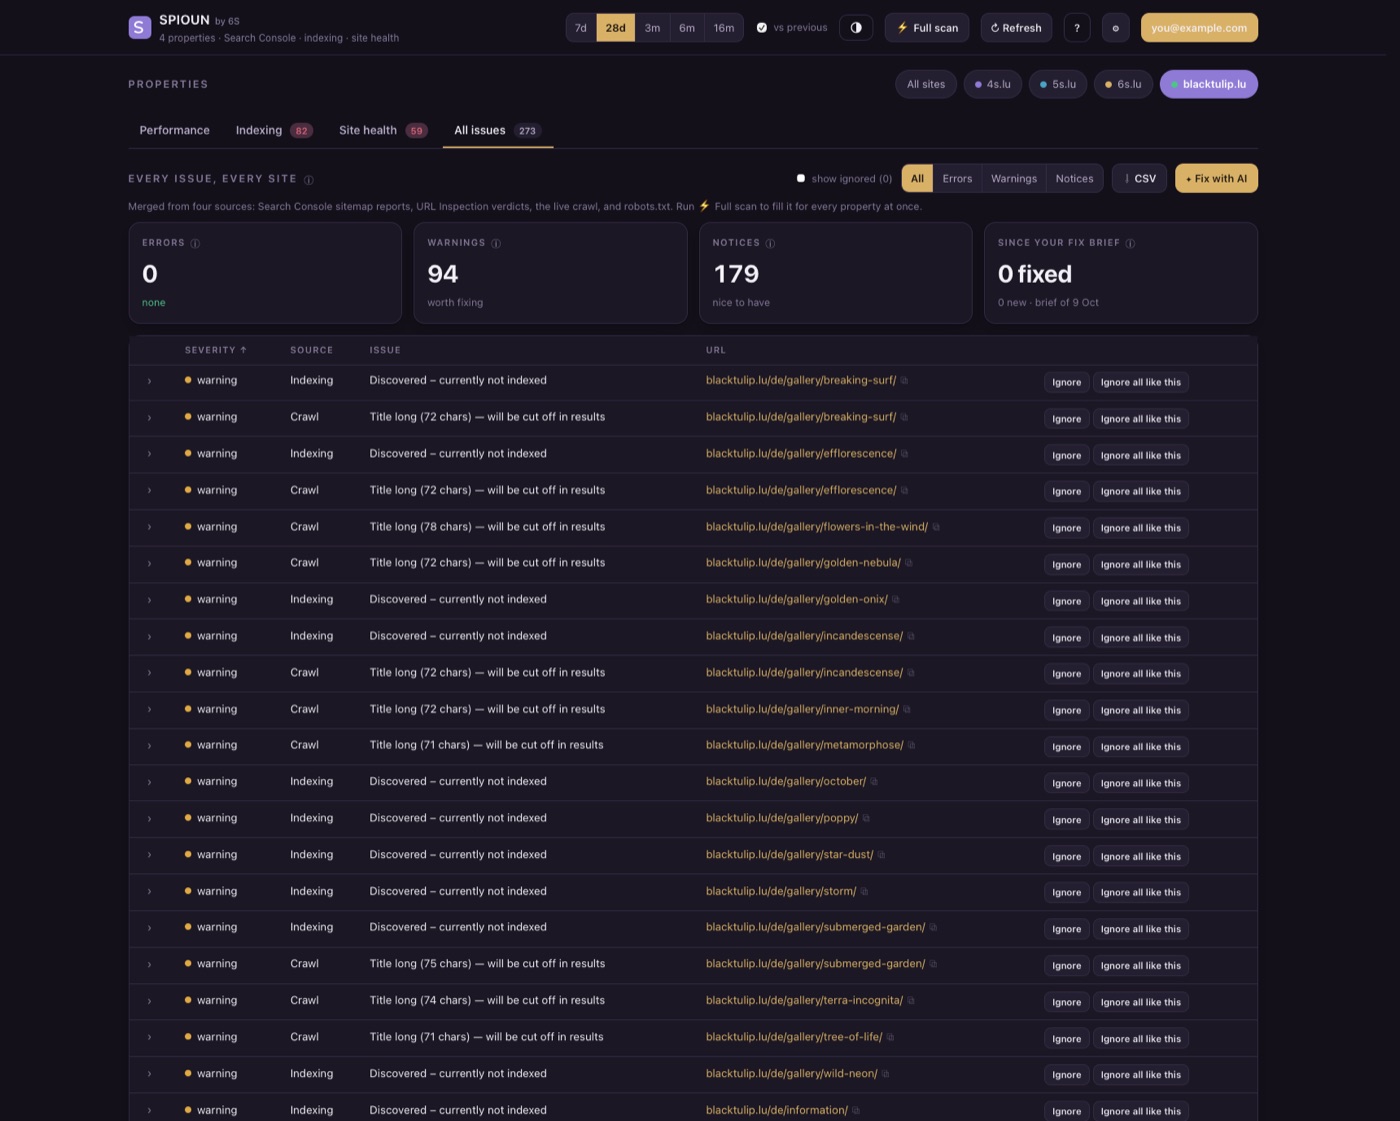The image size is (1400, 1121).
Task: Sort by the Severity column header
Action: (215, 350)
